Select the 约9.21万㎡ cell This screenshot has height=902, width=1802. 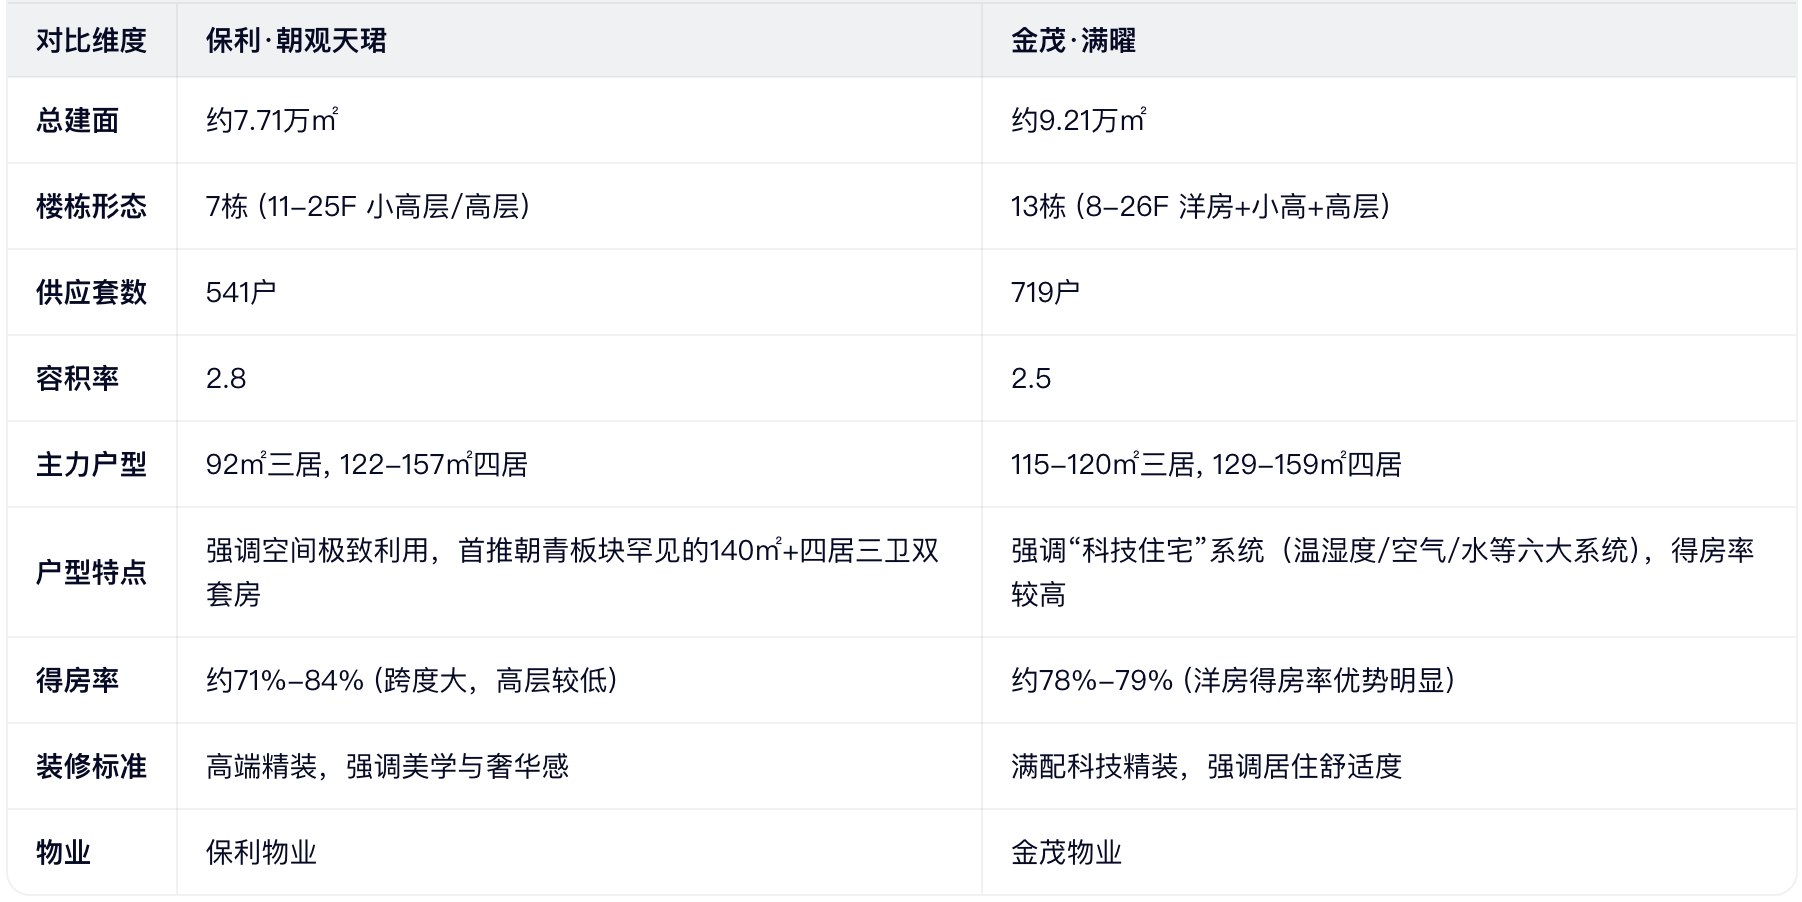(1078, 121)
